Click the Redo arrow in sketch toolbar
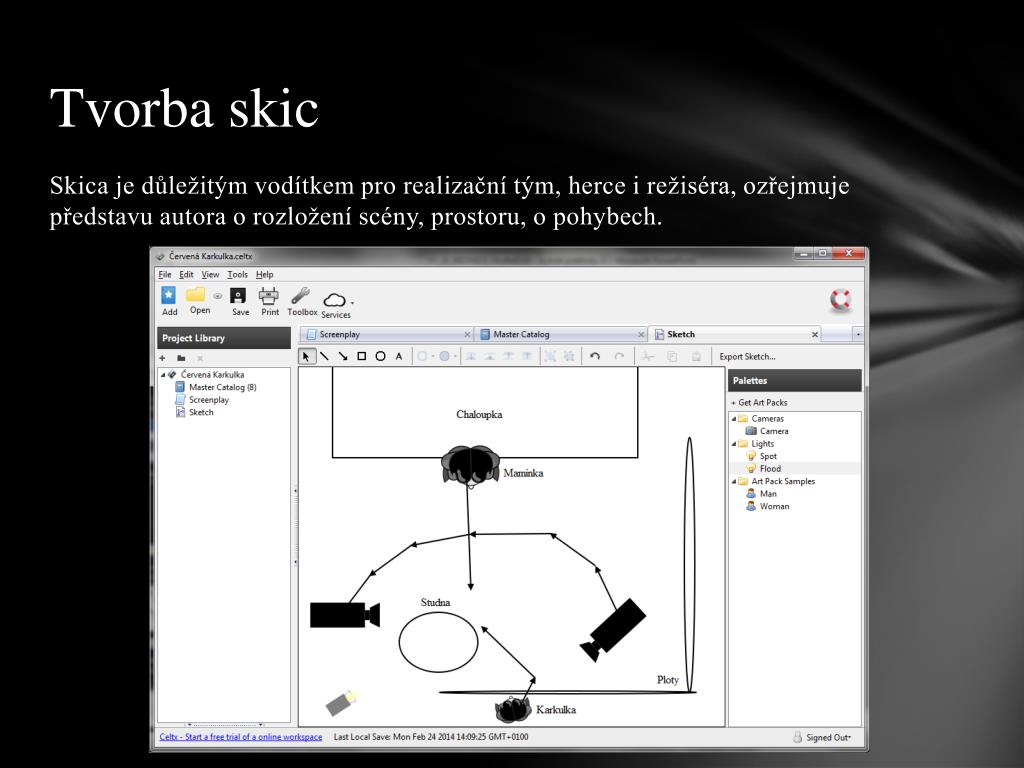 [x=619, y=357]
